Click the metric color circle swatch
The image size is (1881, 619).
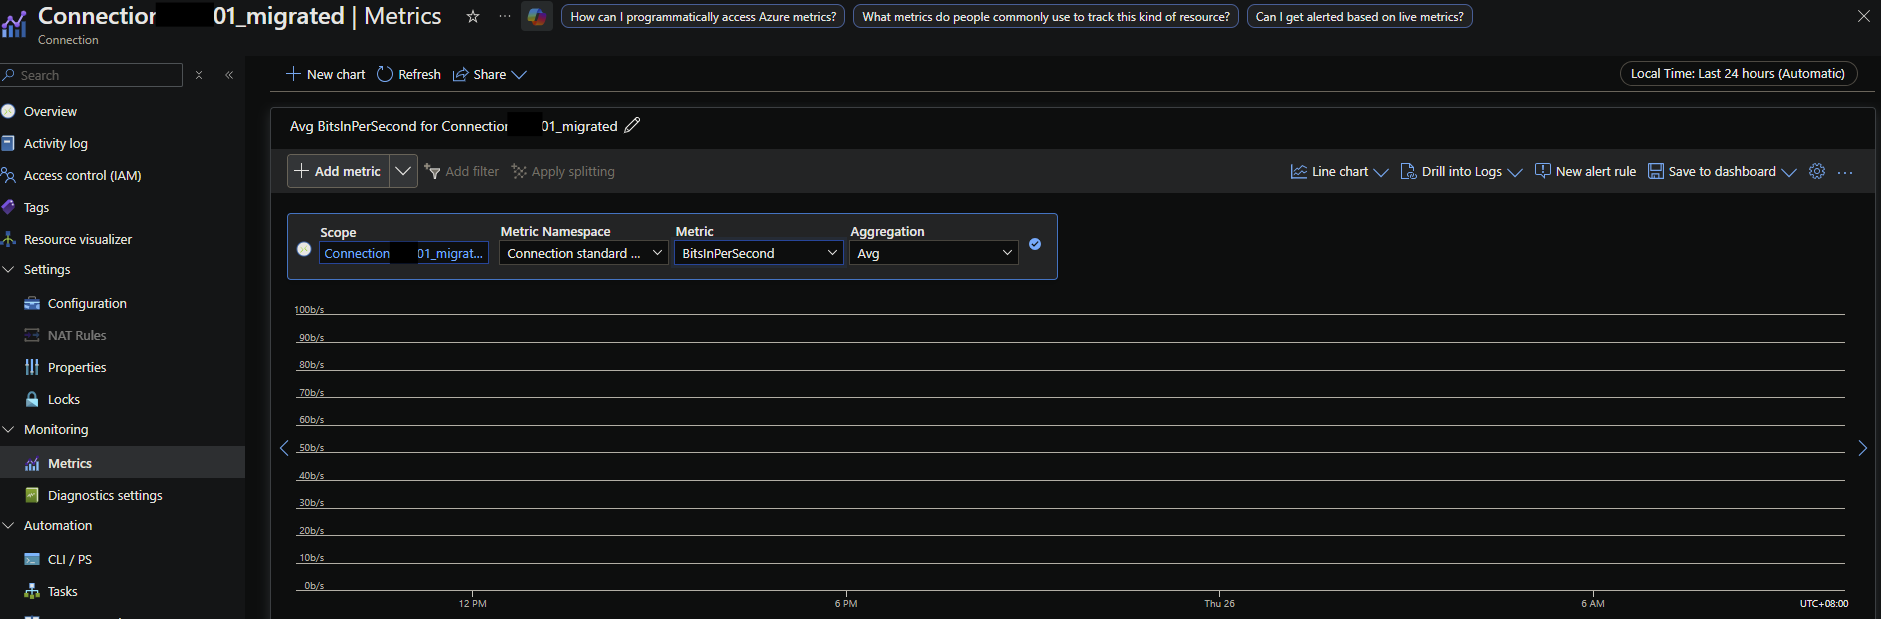pos(304,249)
